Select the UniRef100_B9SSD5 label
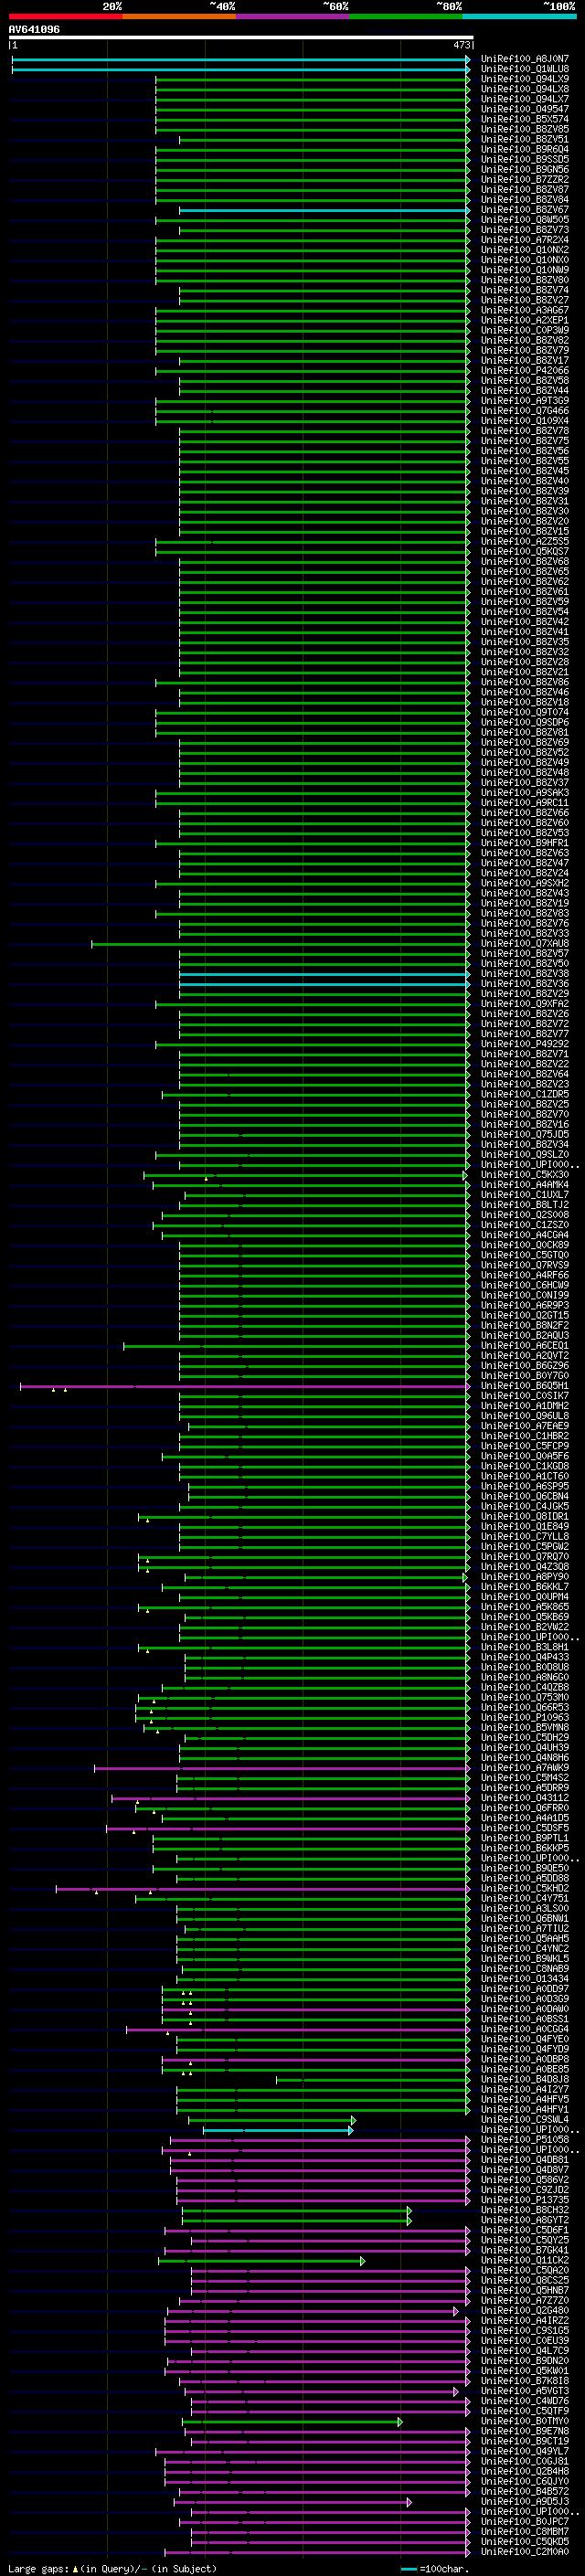Viewport: 585px width, 2576px height. (x=525, y=159)
